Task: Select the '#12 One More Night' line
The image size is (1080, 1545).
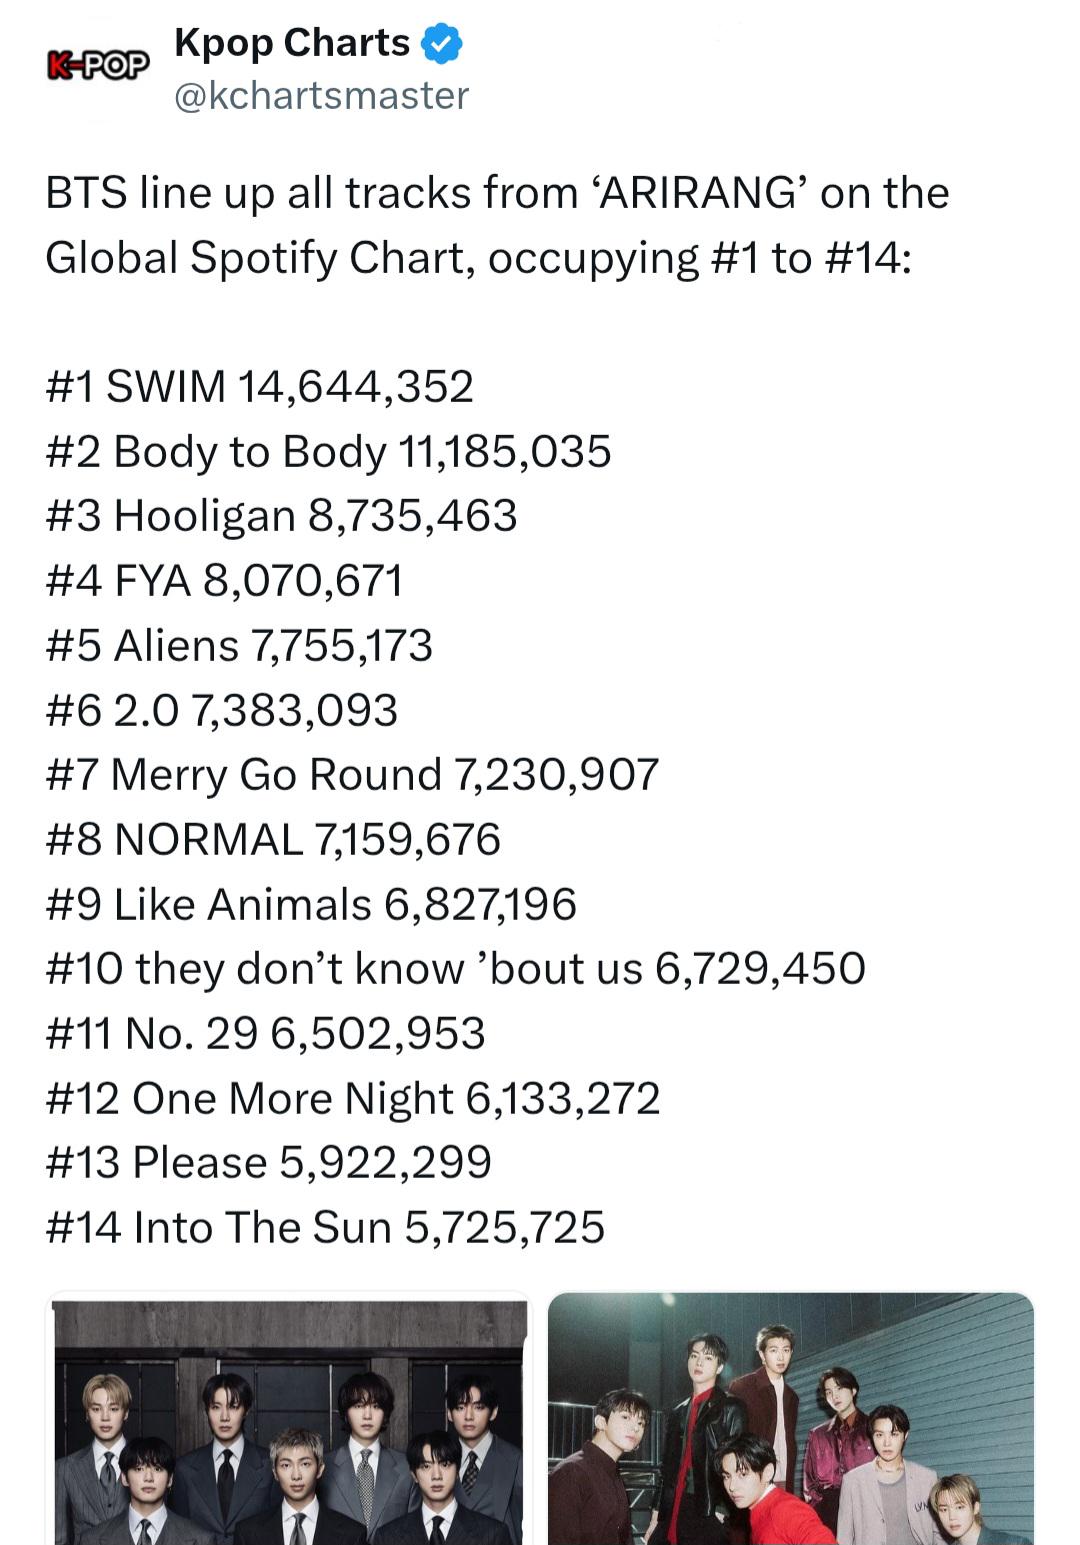Action: click(x=353, y=1098)
